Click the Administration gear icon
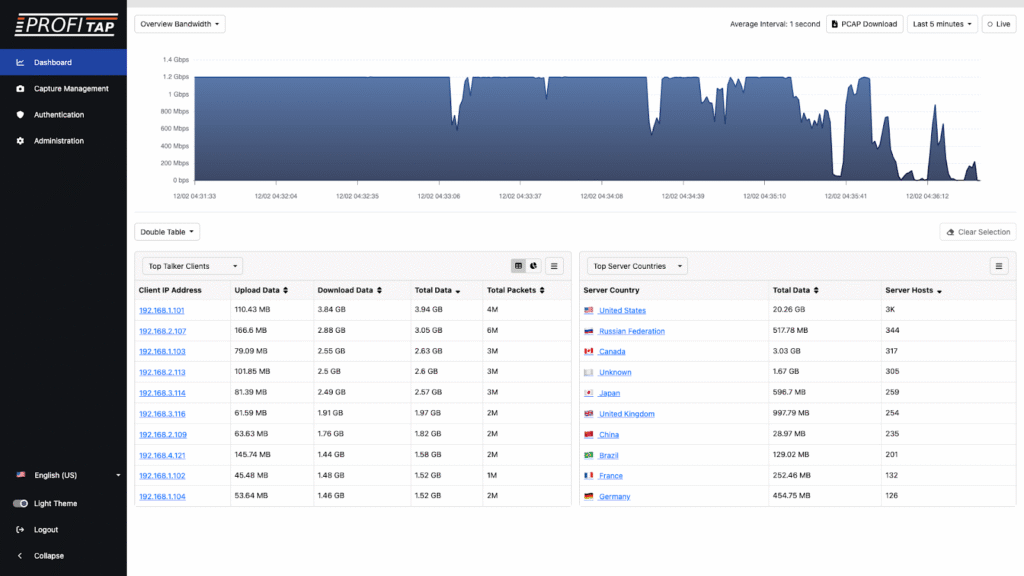The image size is (1024, 576). tap(20, 141)
